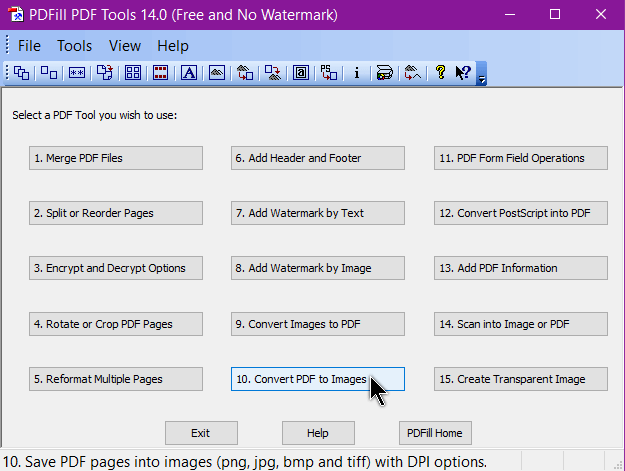Viewport: 625px width, 471px height.
Task: Select 3. Encrypt and Decrypt Options
Action: (116, 268)
